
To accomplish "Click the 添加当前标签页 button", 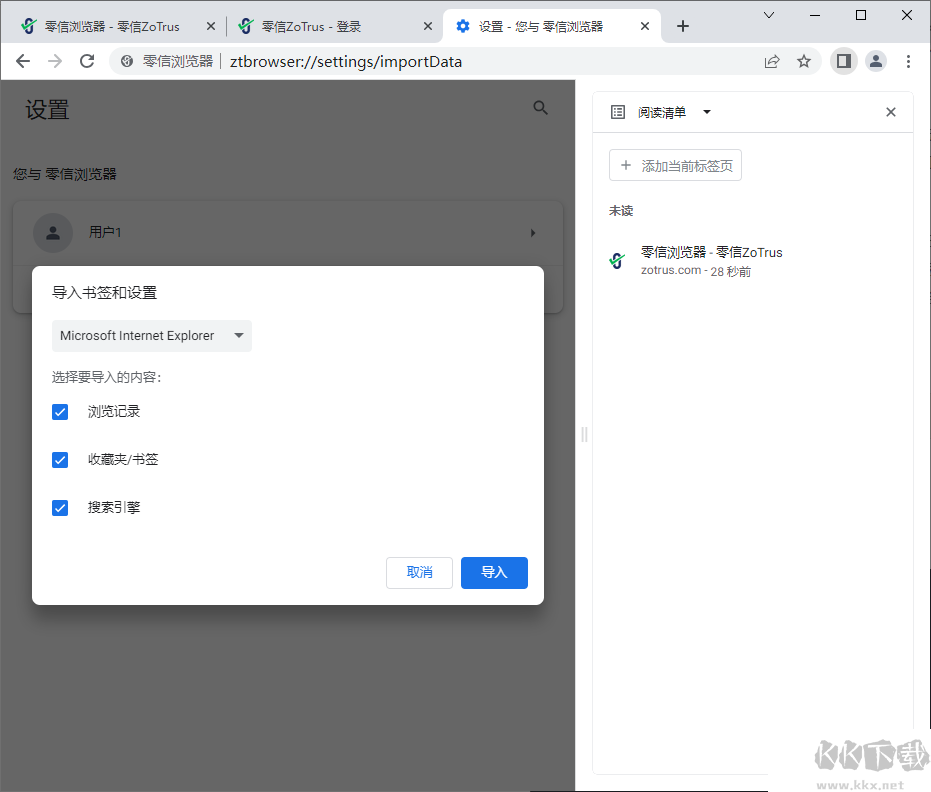I will pos(675,165).
